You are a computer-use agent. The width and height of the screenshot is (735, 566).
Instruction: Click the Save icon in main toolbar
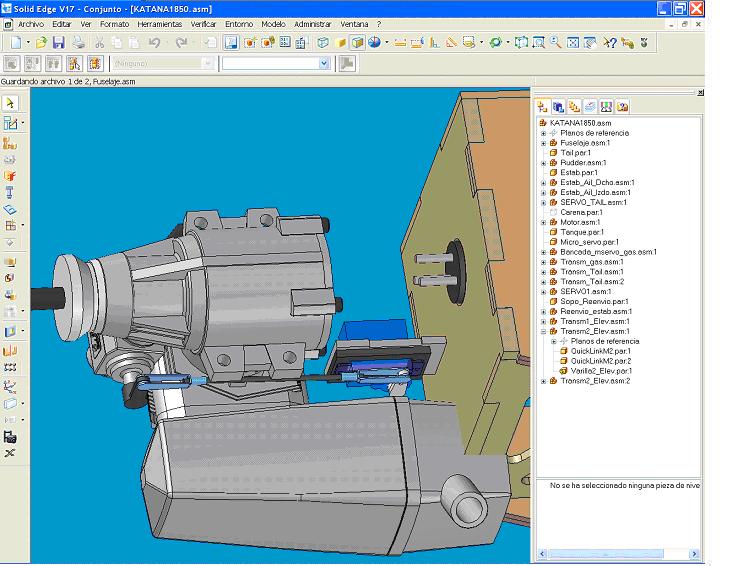(x=58, y=43)
